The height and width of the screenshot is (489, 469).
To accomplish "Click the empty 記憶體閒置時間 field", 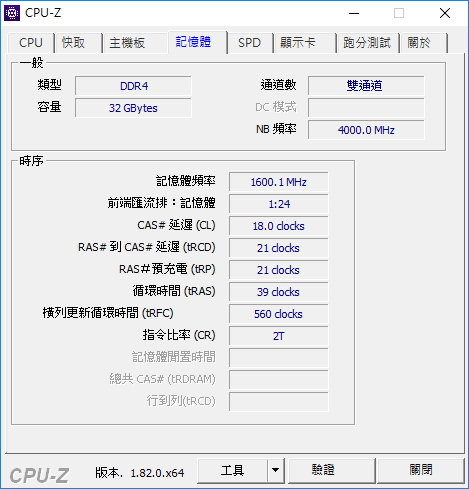I will tap(279, 358).
